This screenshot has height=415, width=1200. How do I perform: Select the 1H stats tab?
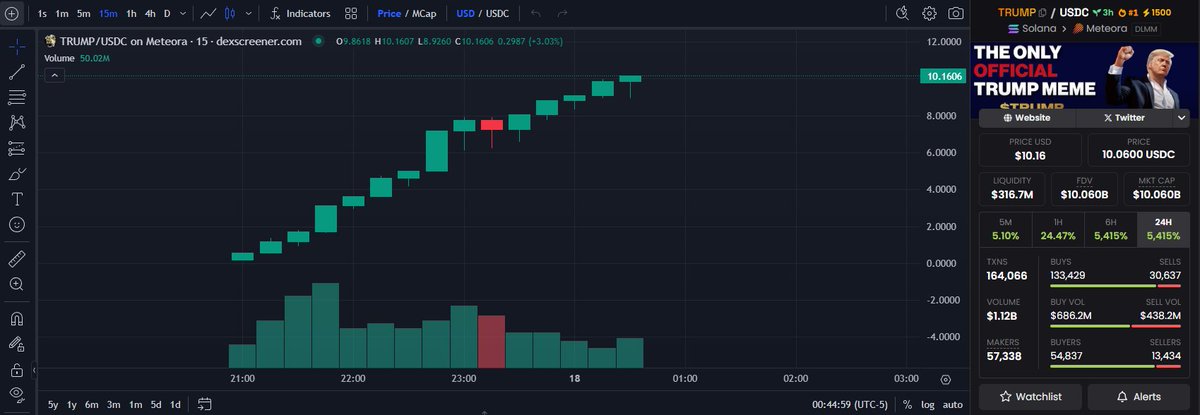tap(1058, 229)
